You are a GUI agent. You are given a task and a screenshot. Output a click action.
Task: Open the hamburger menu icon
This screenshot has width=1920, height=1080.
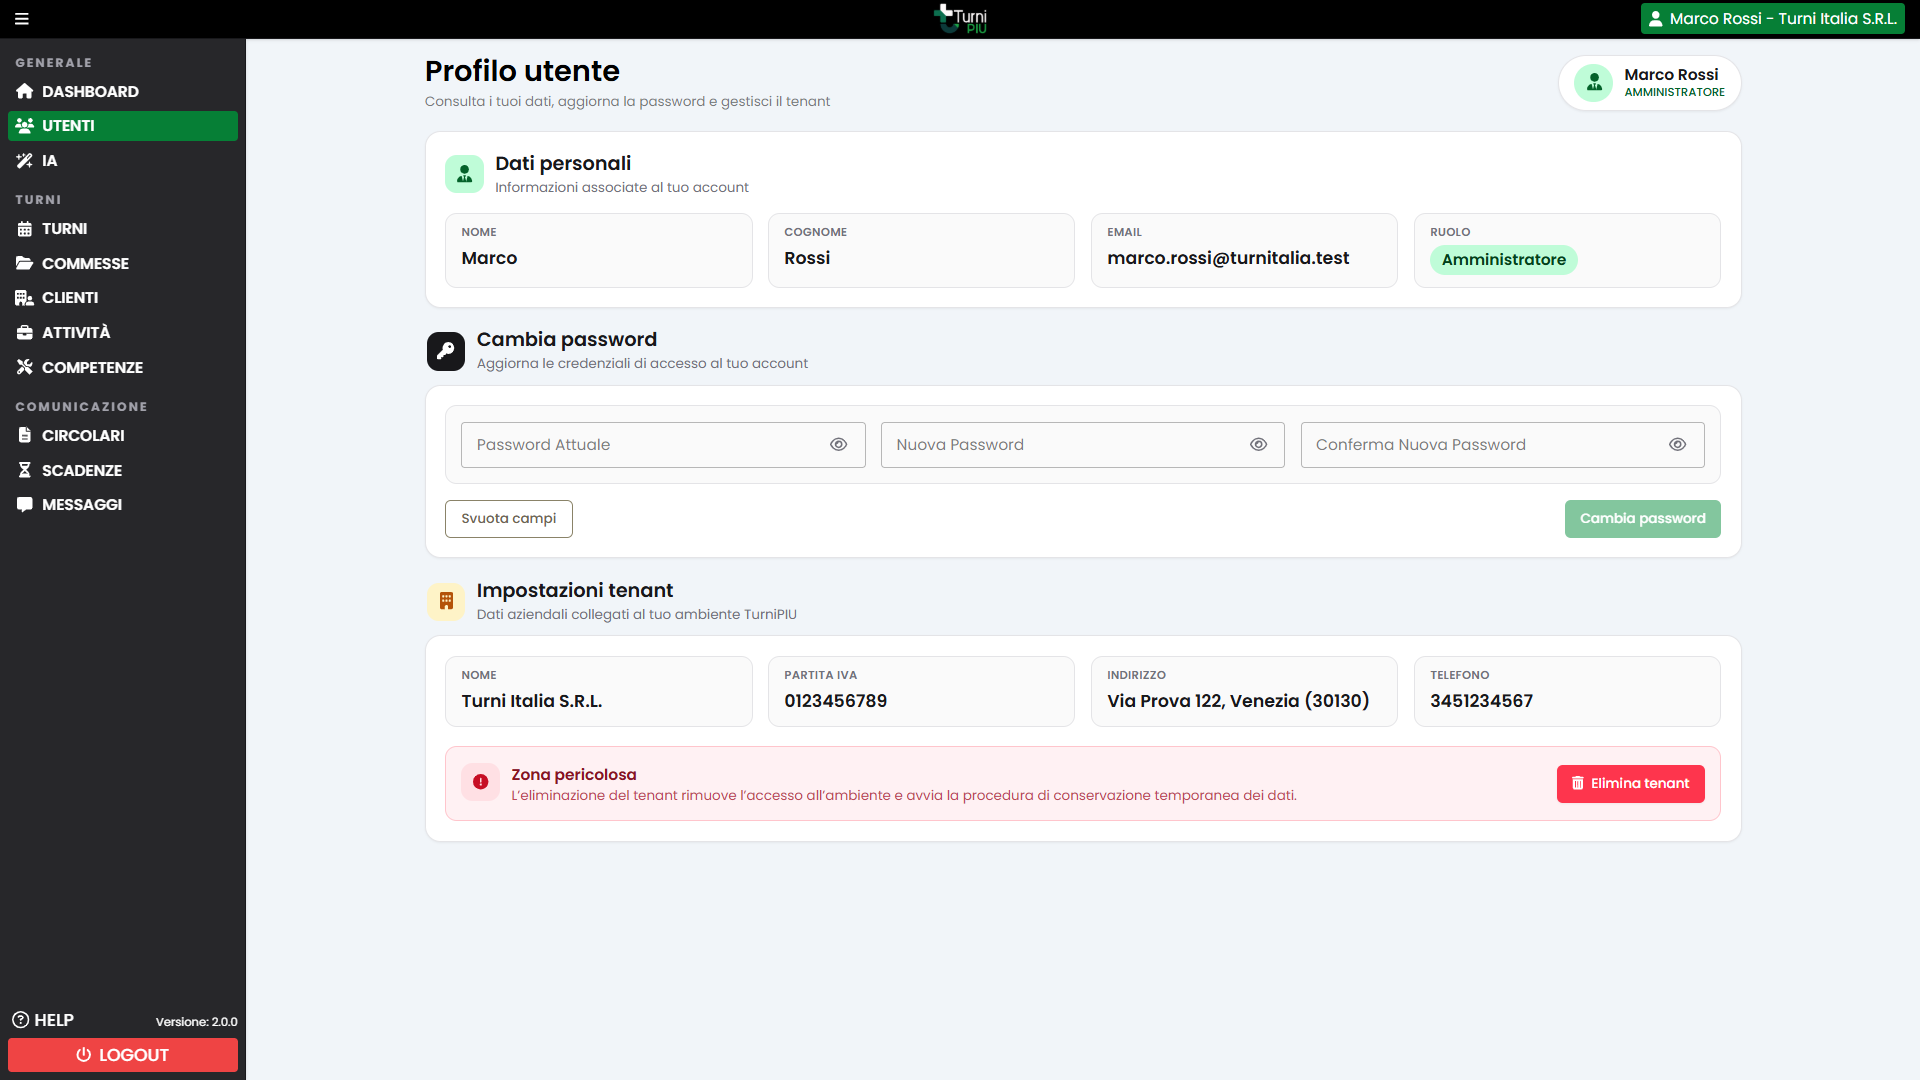click(x=22, y=19)
